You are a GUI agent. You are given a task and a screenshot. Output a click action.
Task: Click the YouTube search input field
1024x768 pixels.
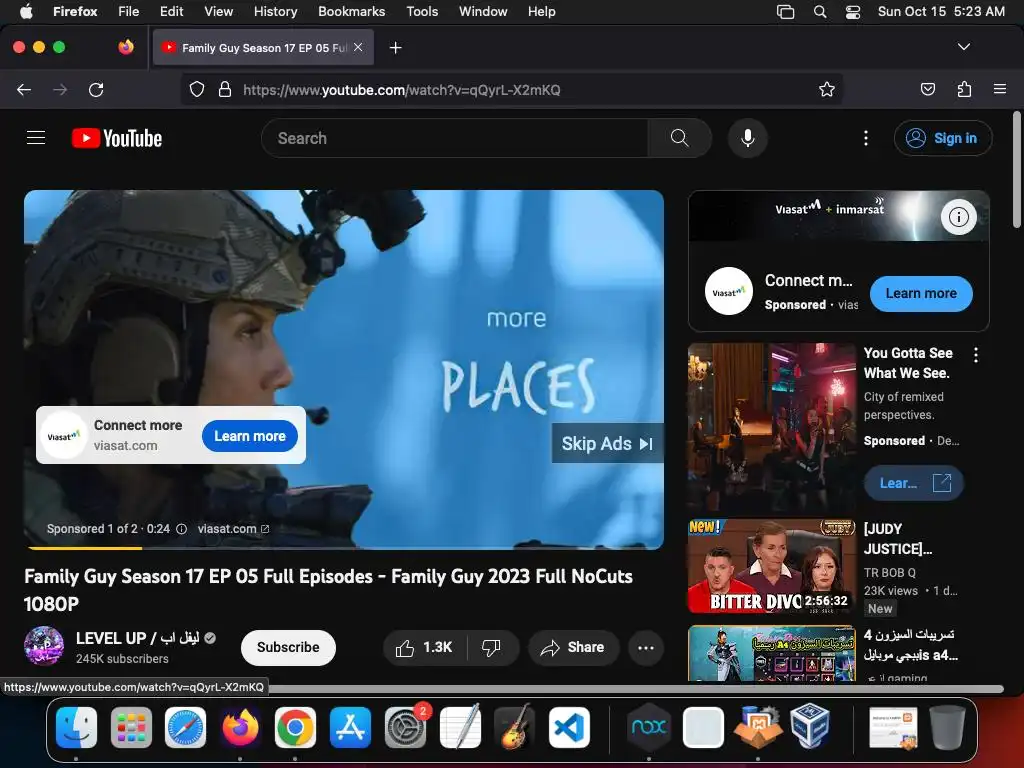tap(455, 138)
